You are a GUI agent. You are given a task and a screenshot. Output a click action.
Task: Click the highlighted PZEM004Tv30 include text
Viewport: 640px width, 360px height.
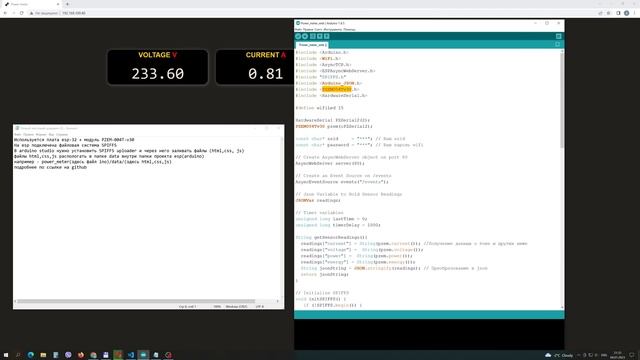coord(337,89)
